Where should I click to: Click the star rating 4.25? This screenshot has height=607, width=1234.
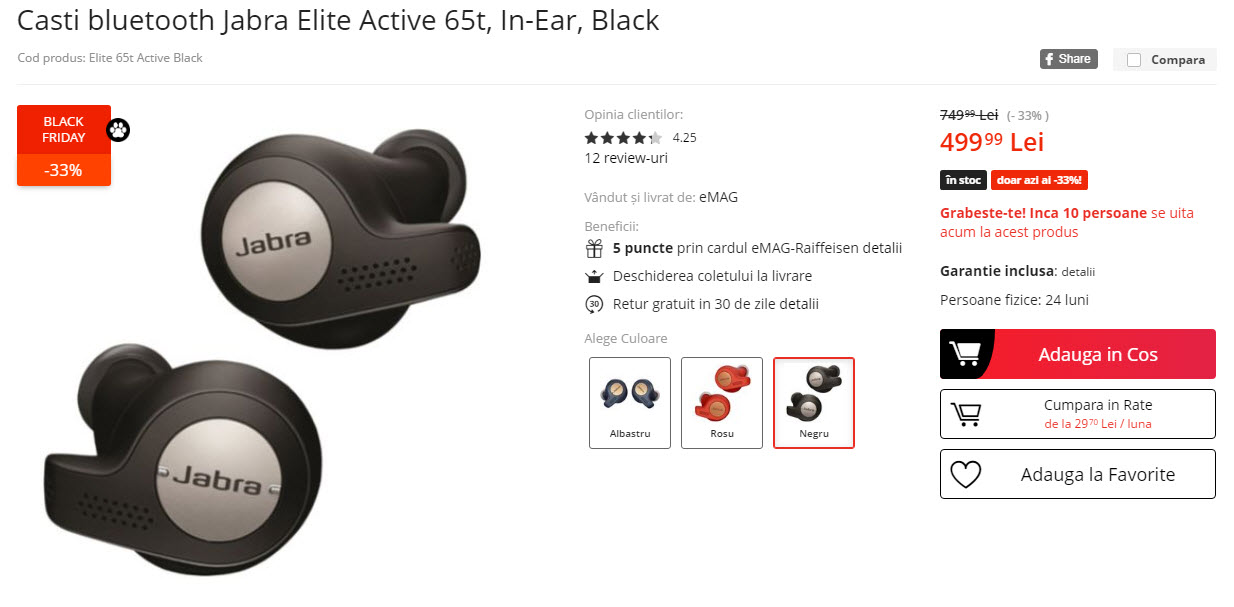tap(623, 138)
